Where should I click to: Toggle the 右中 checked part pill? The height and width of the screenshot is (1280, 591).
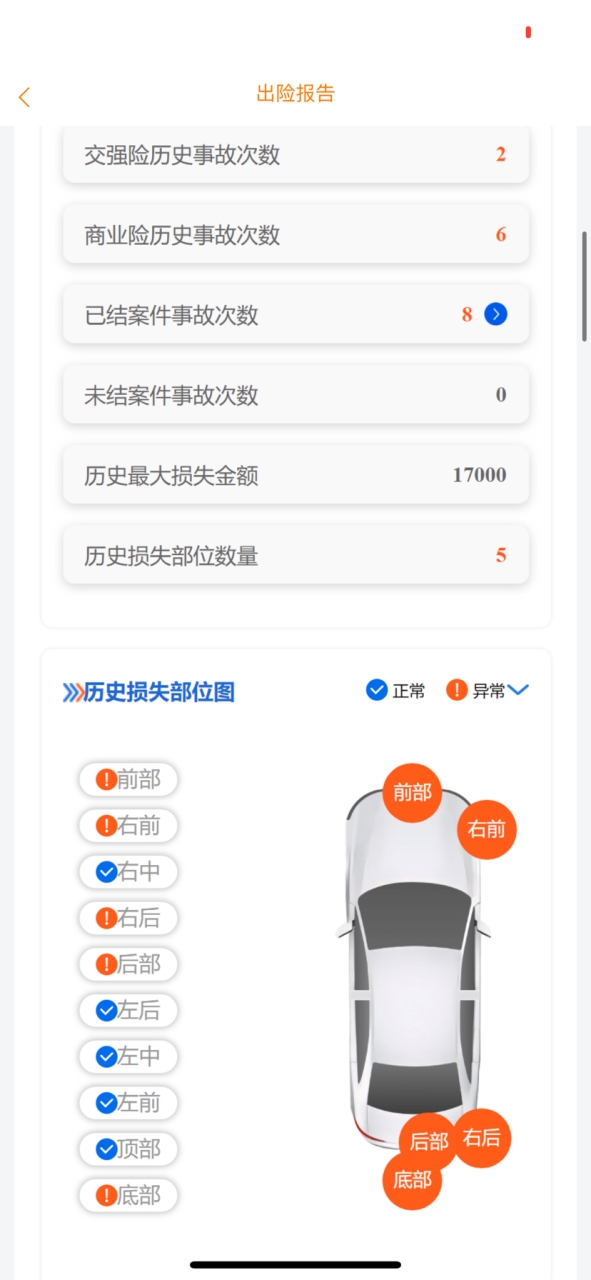(x=128, y=872)
